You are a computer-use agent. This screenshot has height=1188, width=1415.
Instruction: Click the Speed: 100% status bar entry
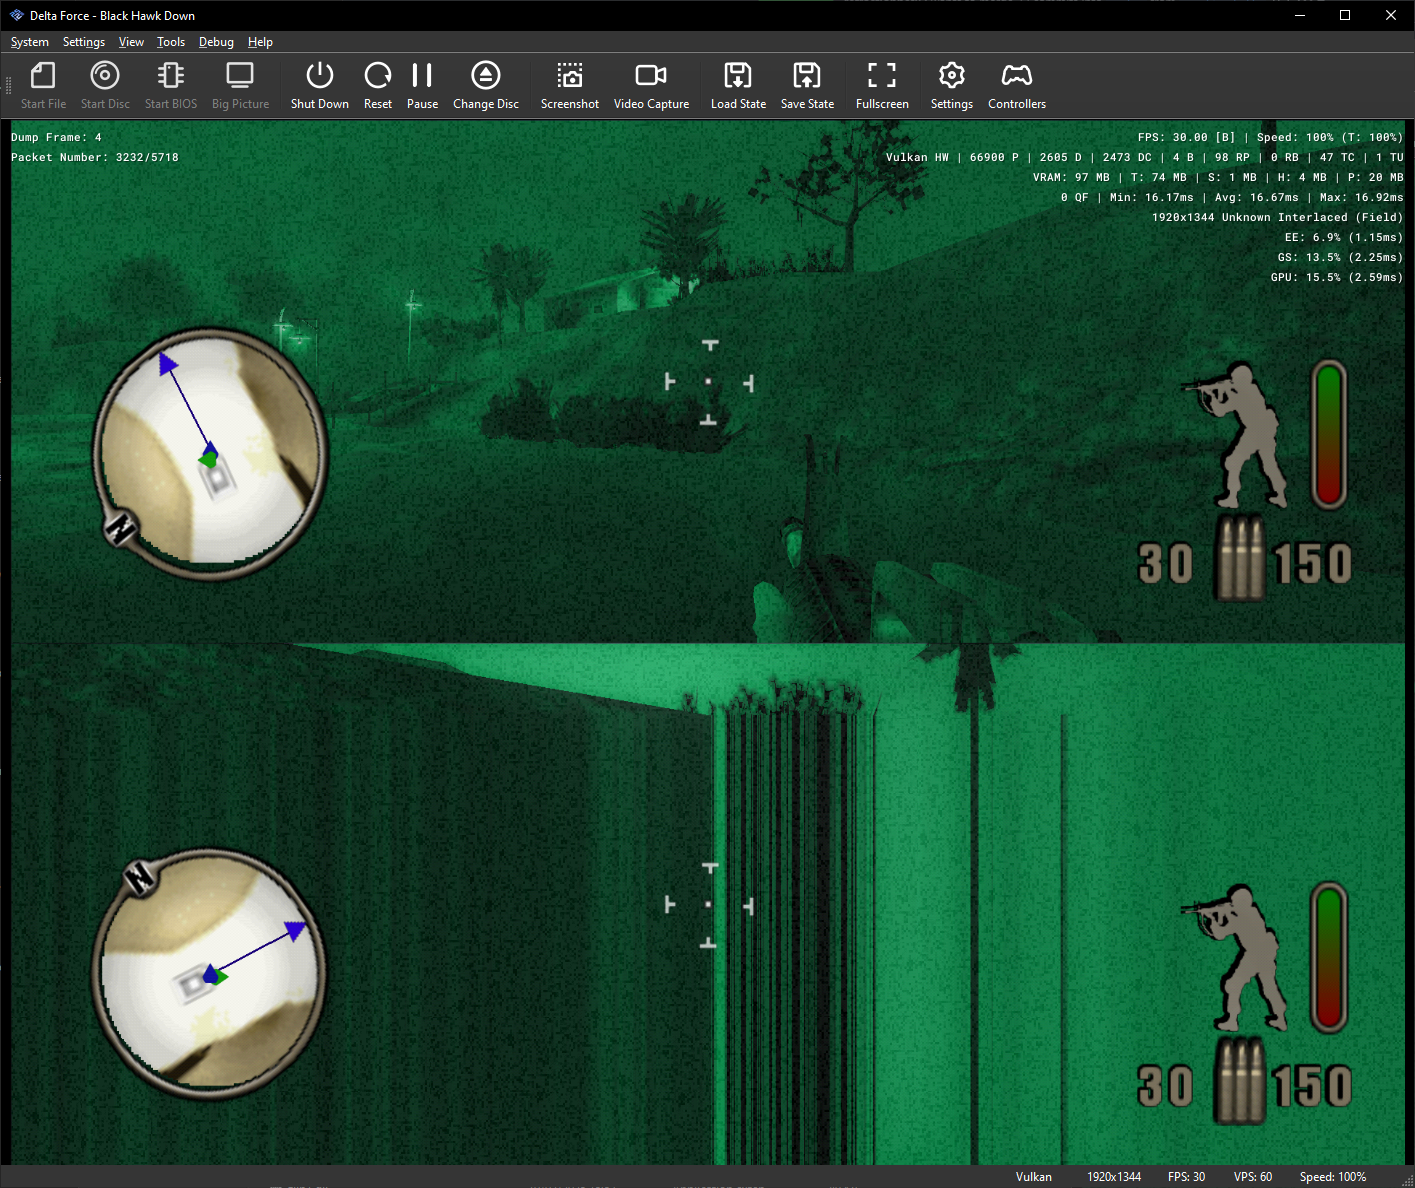coord(1333,1177)
